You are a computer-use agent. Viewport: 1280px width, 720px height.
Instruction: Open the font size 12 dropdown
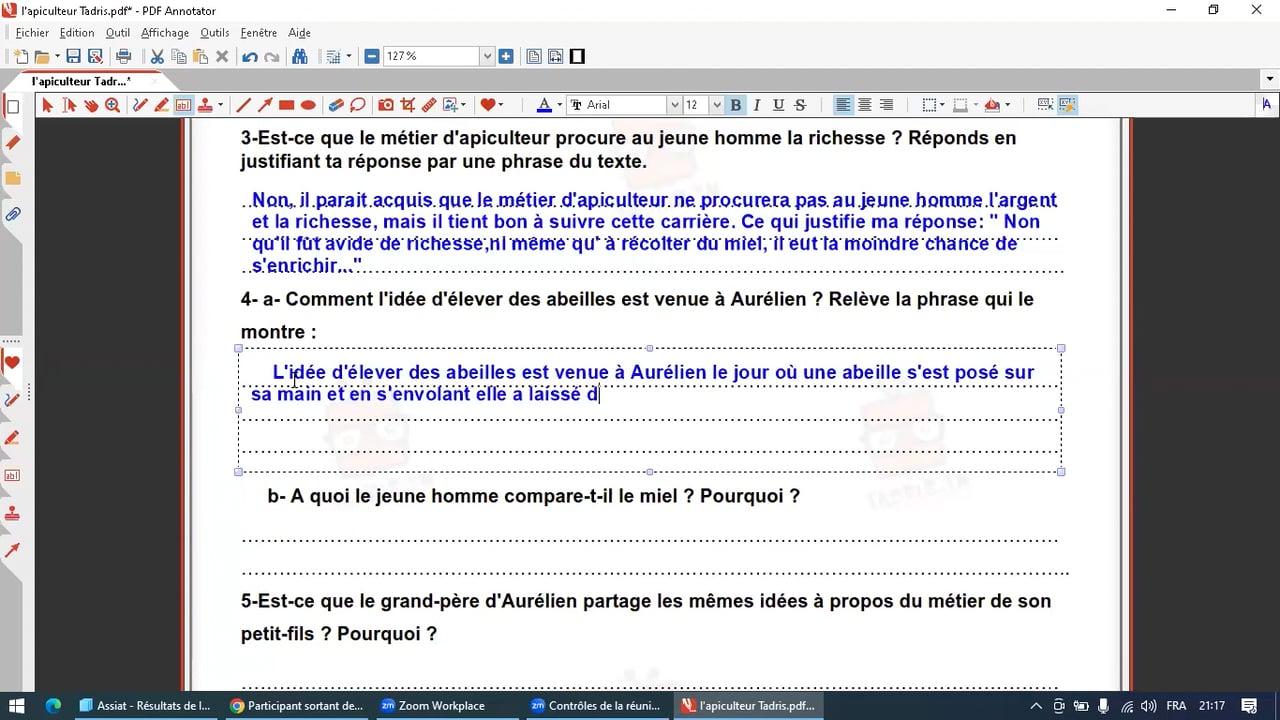click(x=716, y=105)
